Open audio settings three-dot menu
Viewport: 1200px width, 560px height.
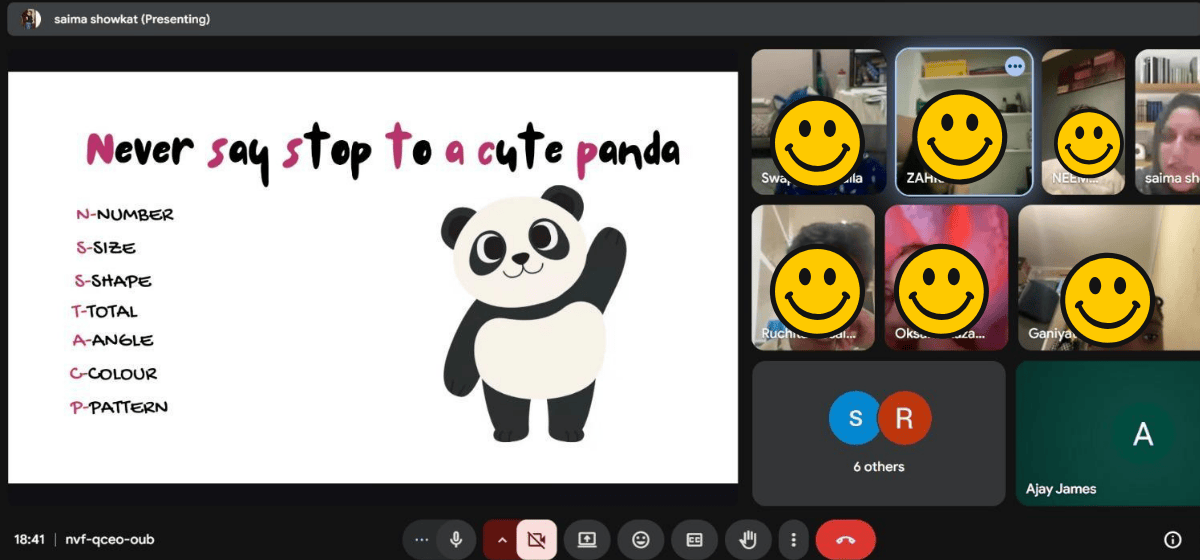(x=421, y=540)
